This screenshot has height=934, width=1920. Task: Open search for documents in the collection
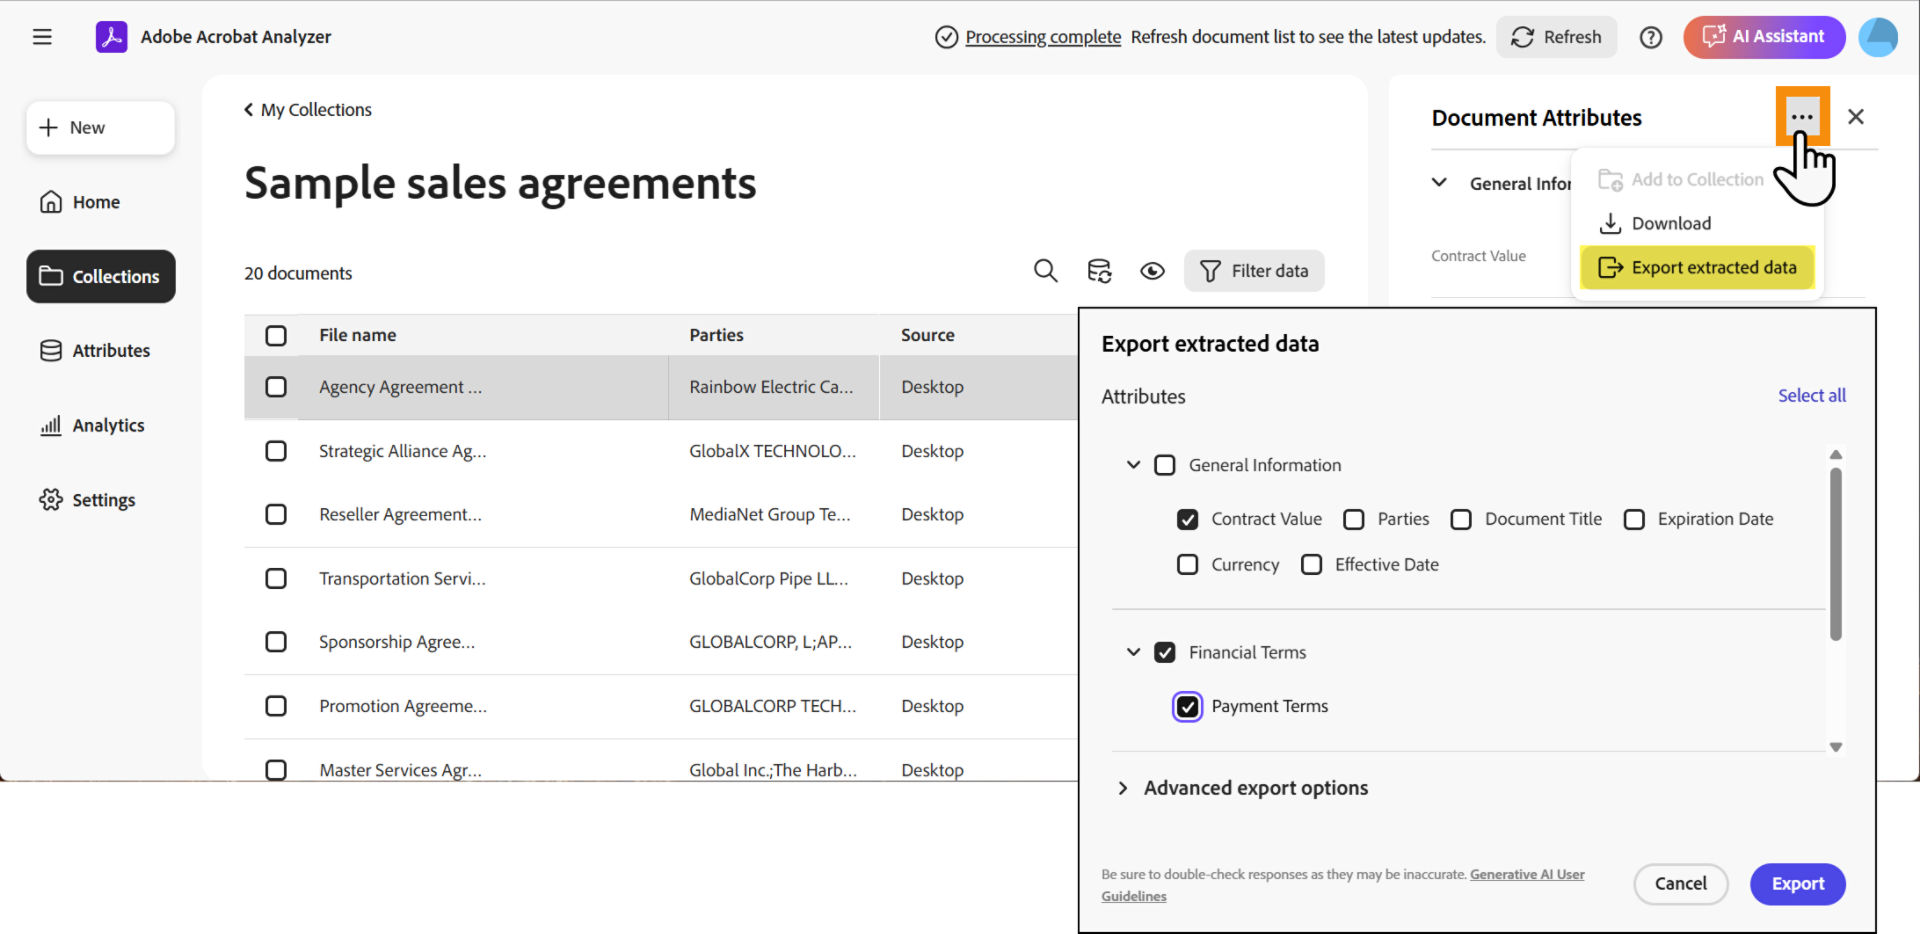click(1045, 270)
